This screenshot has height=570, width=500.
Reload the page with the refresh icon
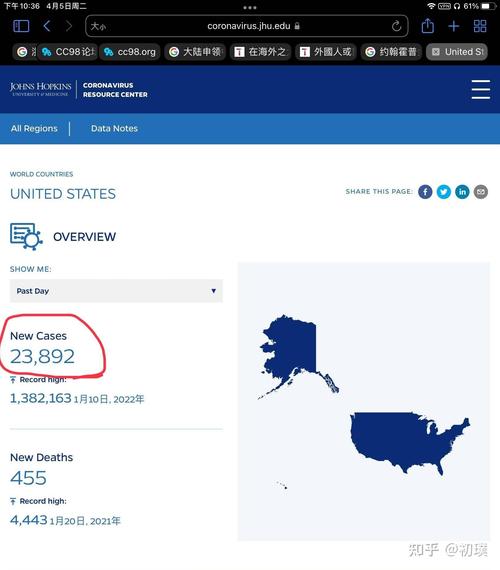point(396,26)
